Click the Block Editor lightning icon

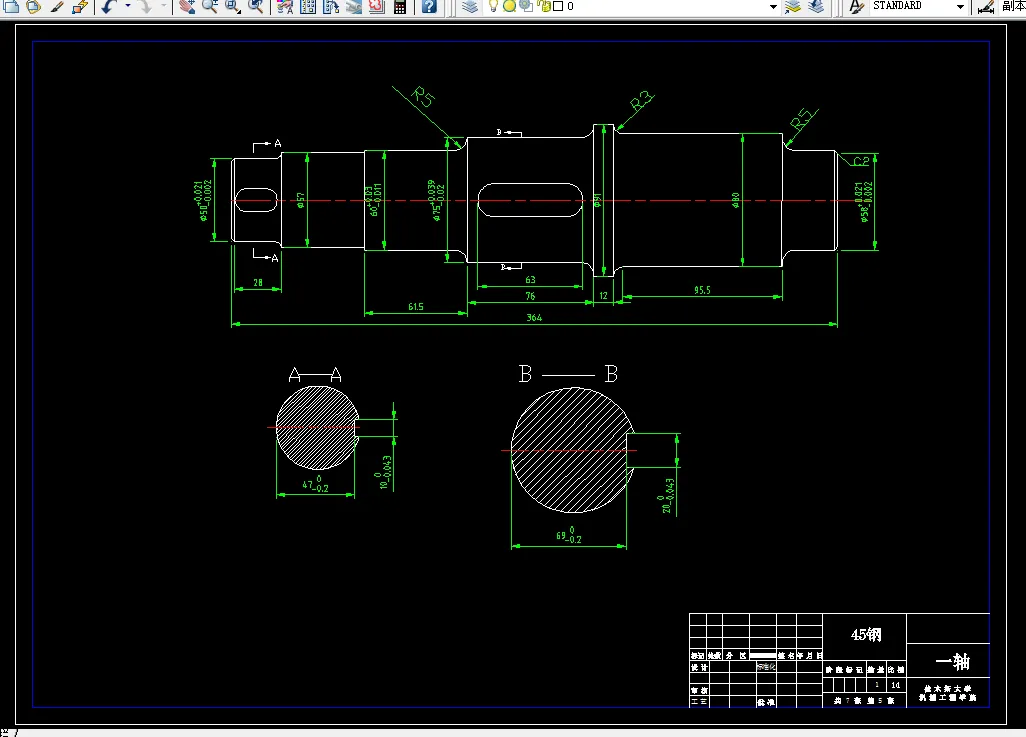pyautogui.click(x=80, y=7)
